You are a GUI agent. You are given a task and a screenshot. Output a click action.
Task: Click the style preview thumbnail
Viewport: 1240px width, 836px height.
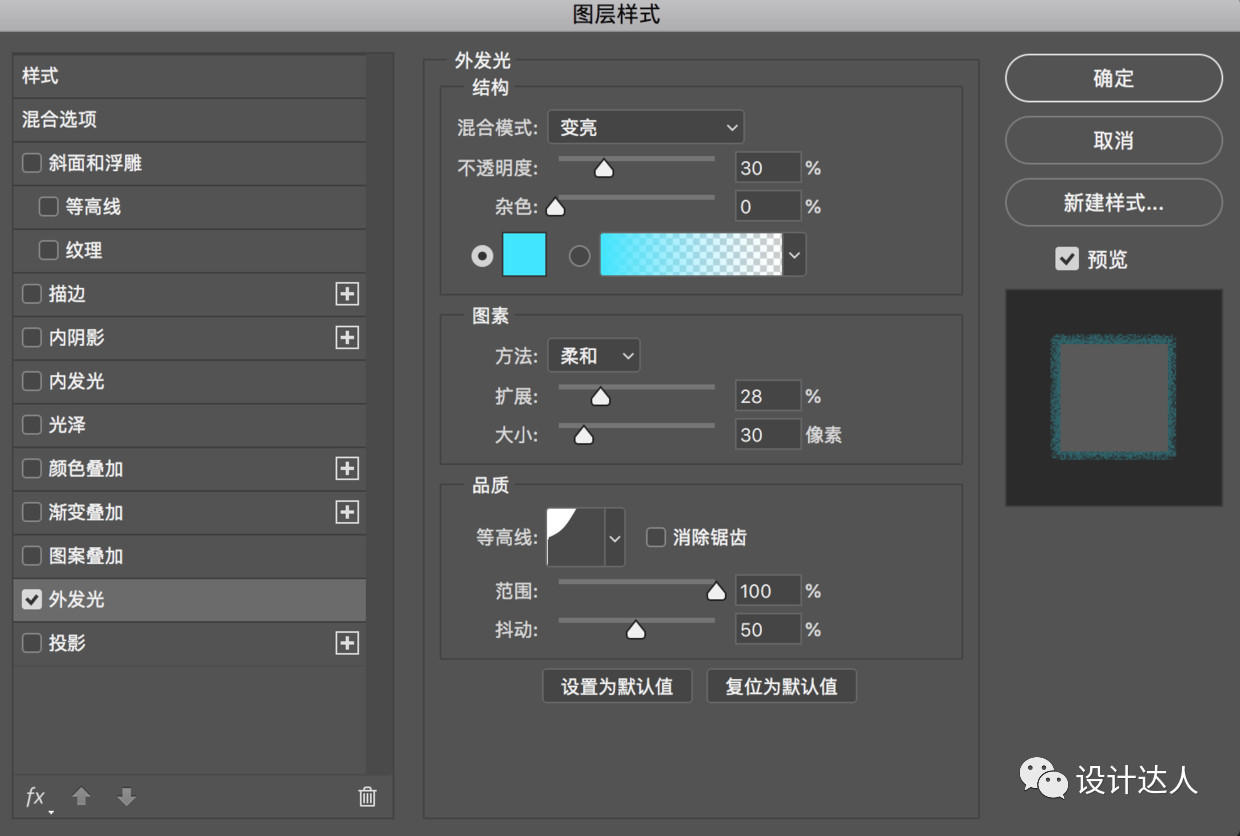1113,397
